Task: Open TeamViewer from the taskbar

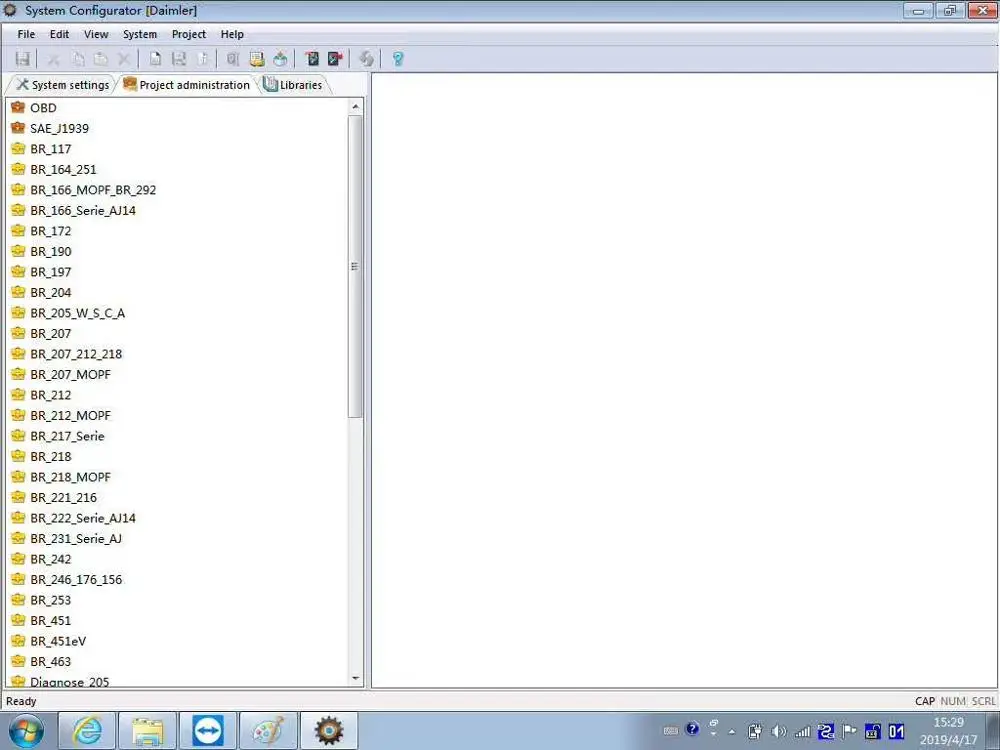Action: click(208, 731)
